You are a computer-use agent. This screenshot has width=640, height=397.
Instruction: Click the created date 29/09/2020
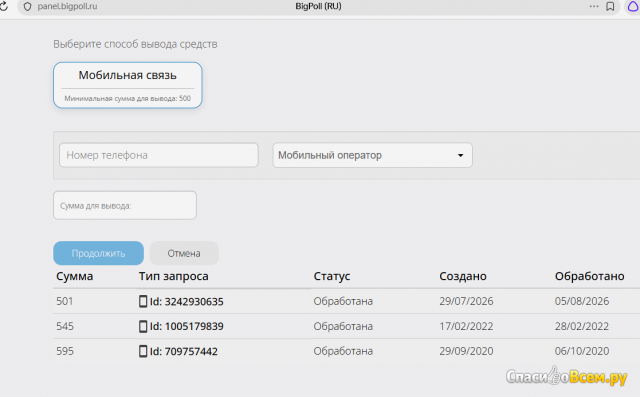(466, 351)
